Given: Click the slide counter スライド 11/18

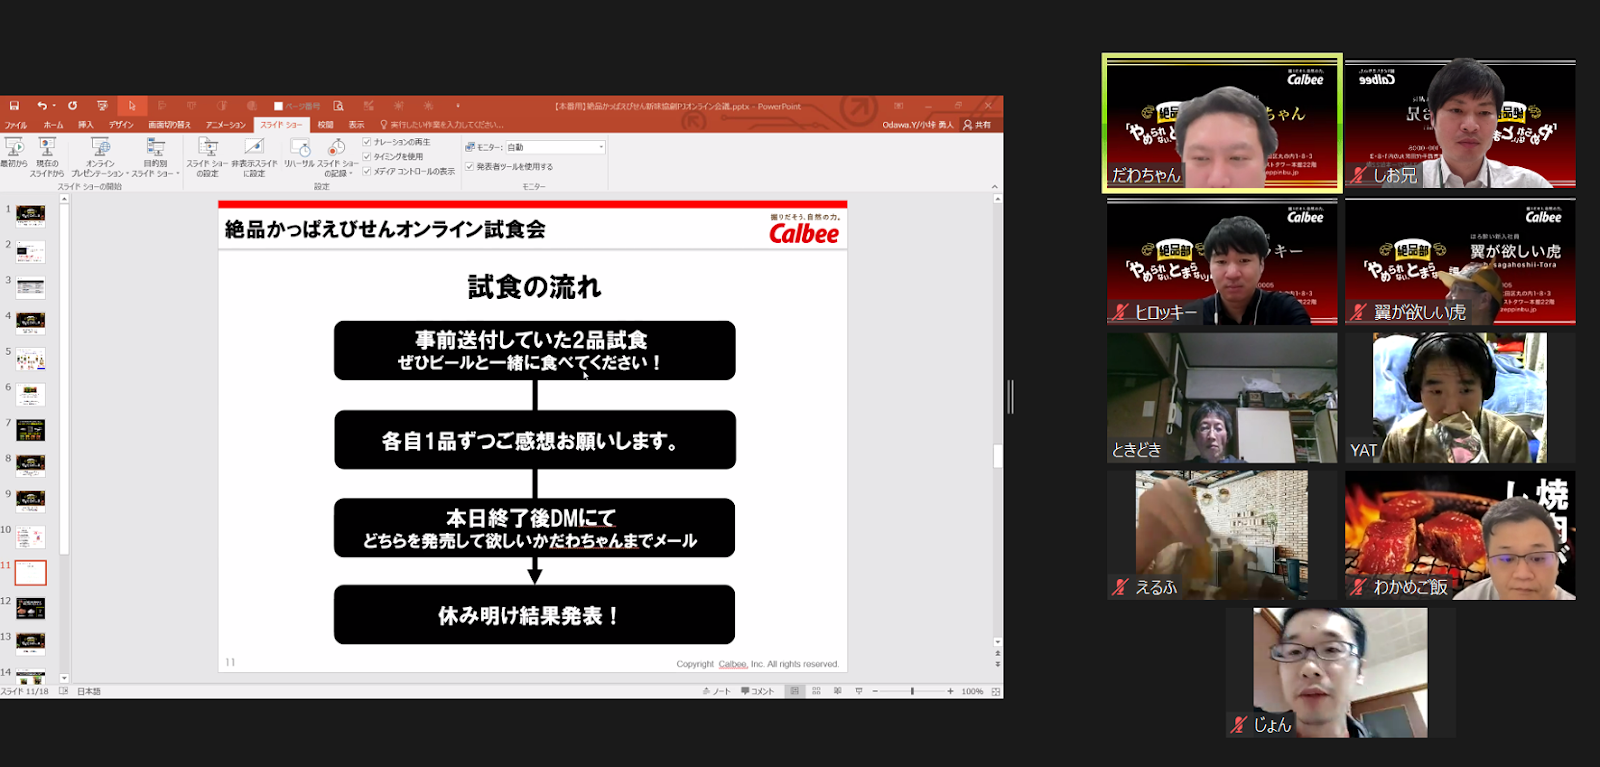Looking at the screenshot, I should (24, 691).
